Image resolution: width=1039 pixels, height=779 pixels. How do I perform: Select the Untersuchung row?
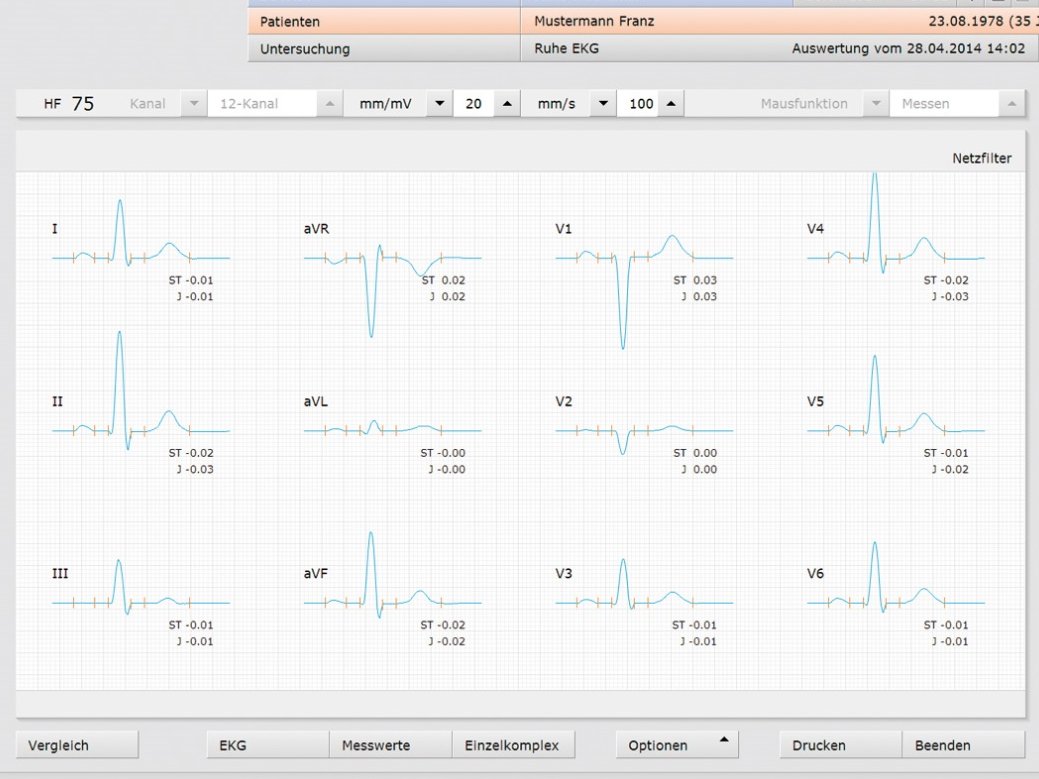point(383,48)
